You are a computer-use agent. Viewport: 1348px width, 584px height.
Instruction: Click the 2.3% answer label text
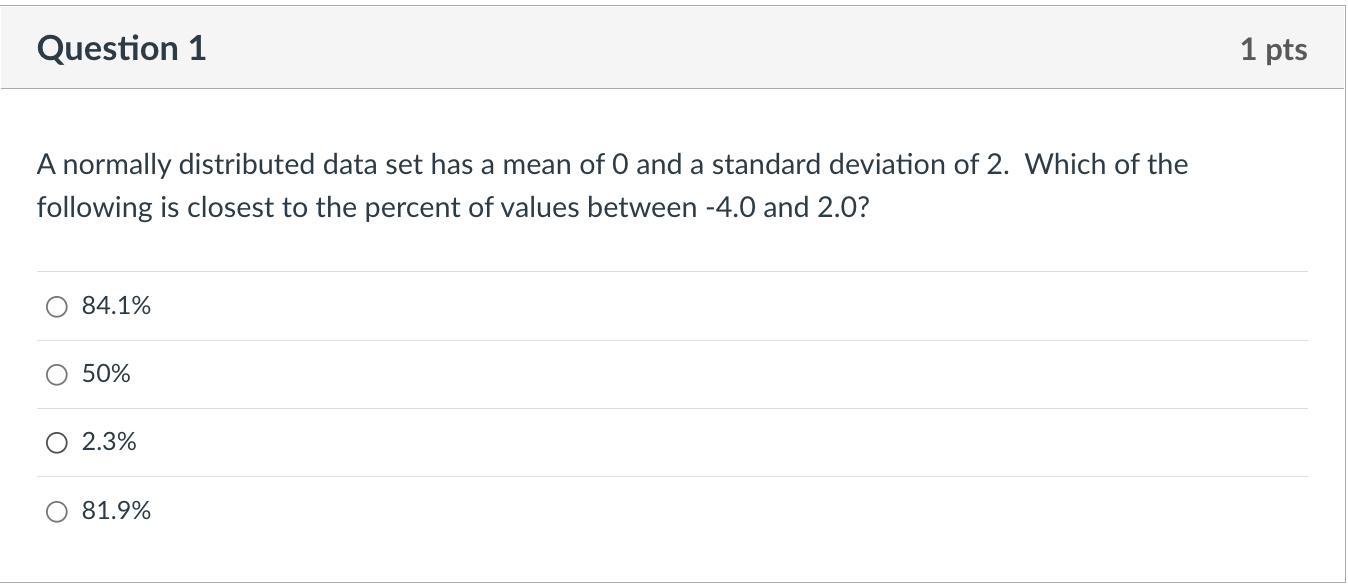tap(109, 442)
